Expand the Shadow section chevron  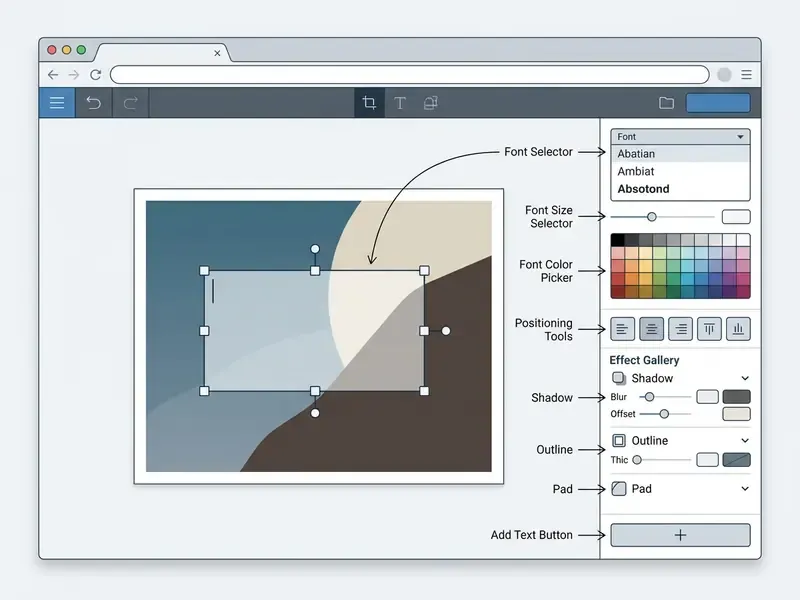click(745, 378)
